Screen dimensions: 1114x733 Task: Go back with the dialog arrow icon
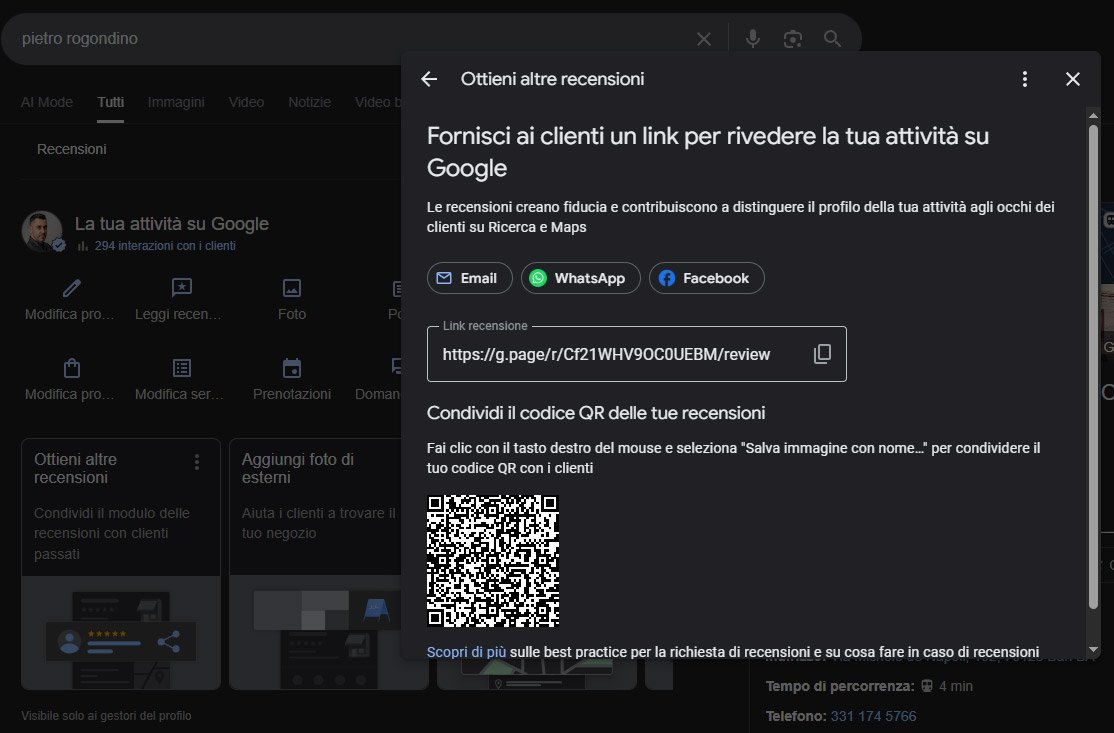pyautogui.click(x=429, y=79)
